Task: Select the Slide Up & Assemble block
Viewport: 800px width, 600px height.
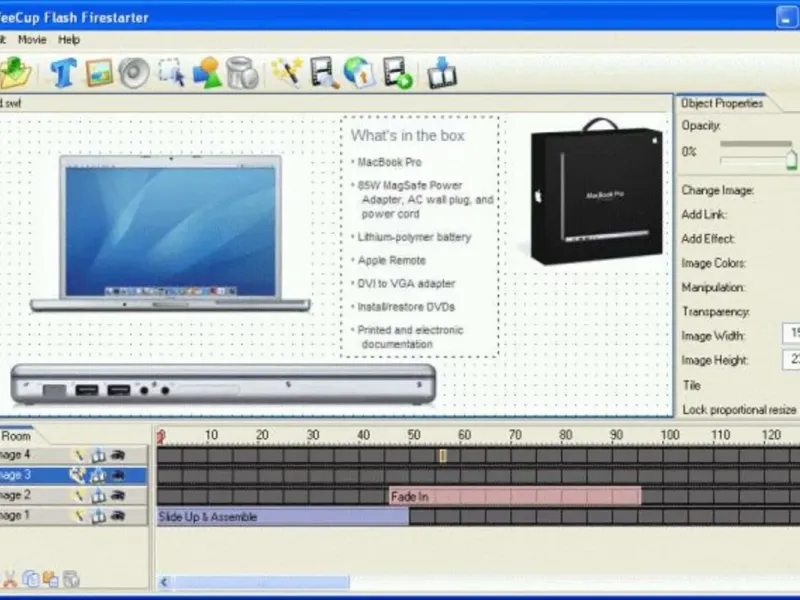Action: [283, 517]
